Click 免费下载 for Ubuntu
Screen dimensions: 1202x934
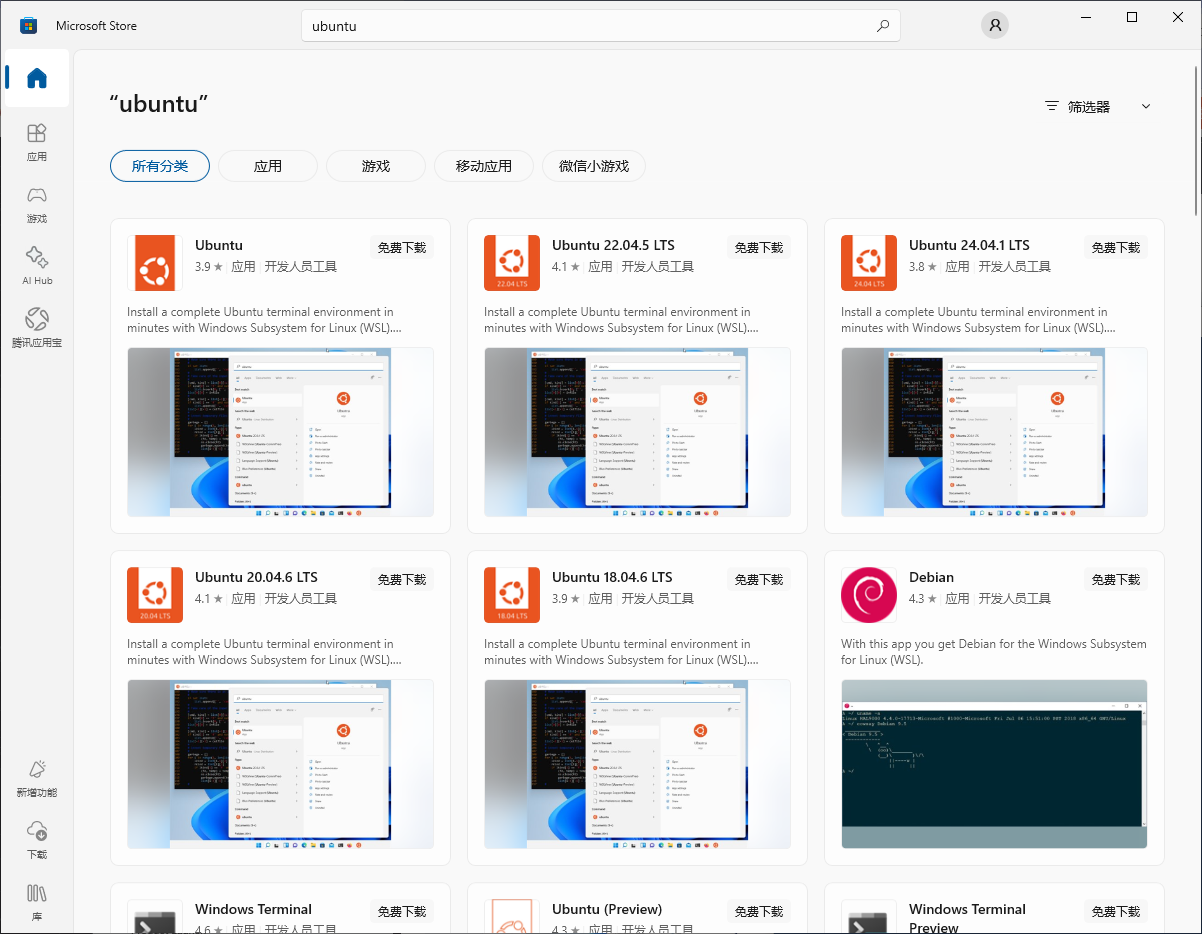tap(402, 247)
